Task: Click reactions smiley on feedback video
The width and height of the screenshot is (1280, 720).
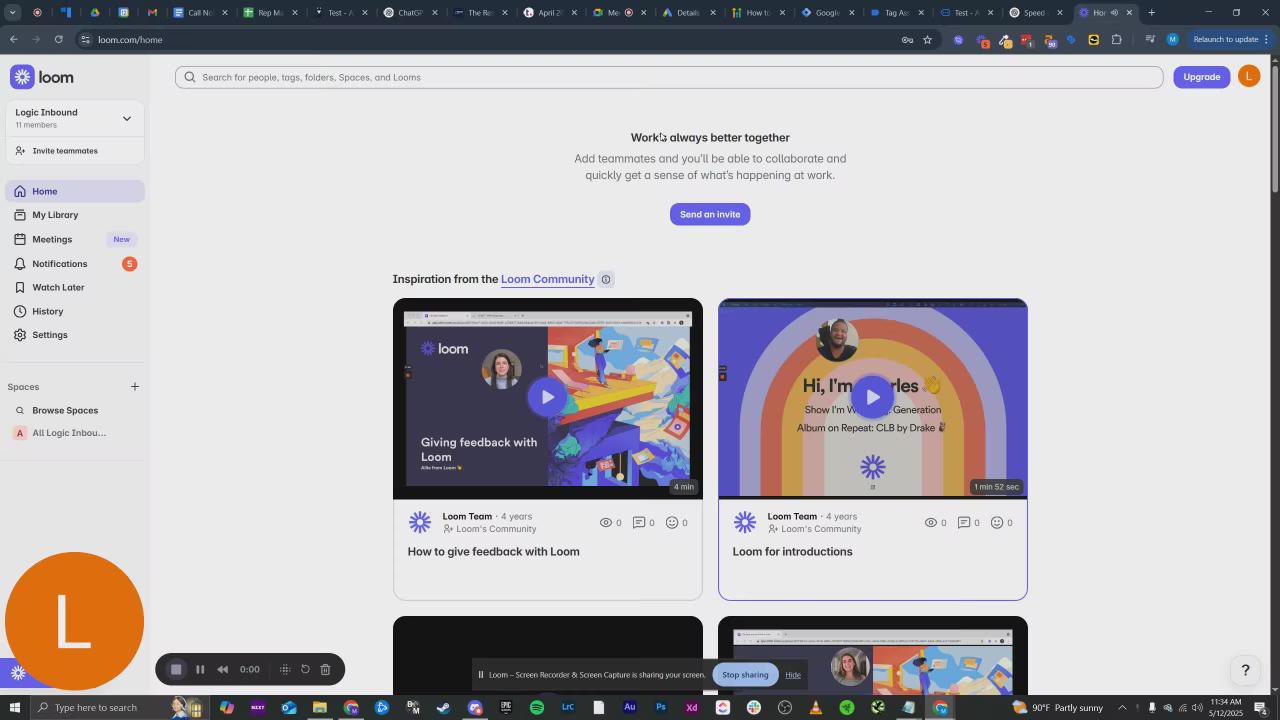Action: coord(672,523)
